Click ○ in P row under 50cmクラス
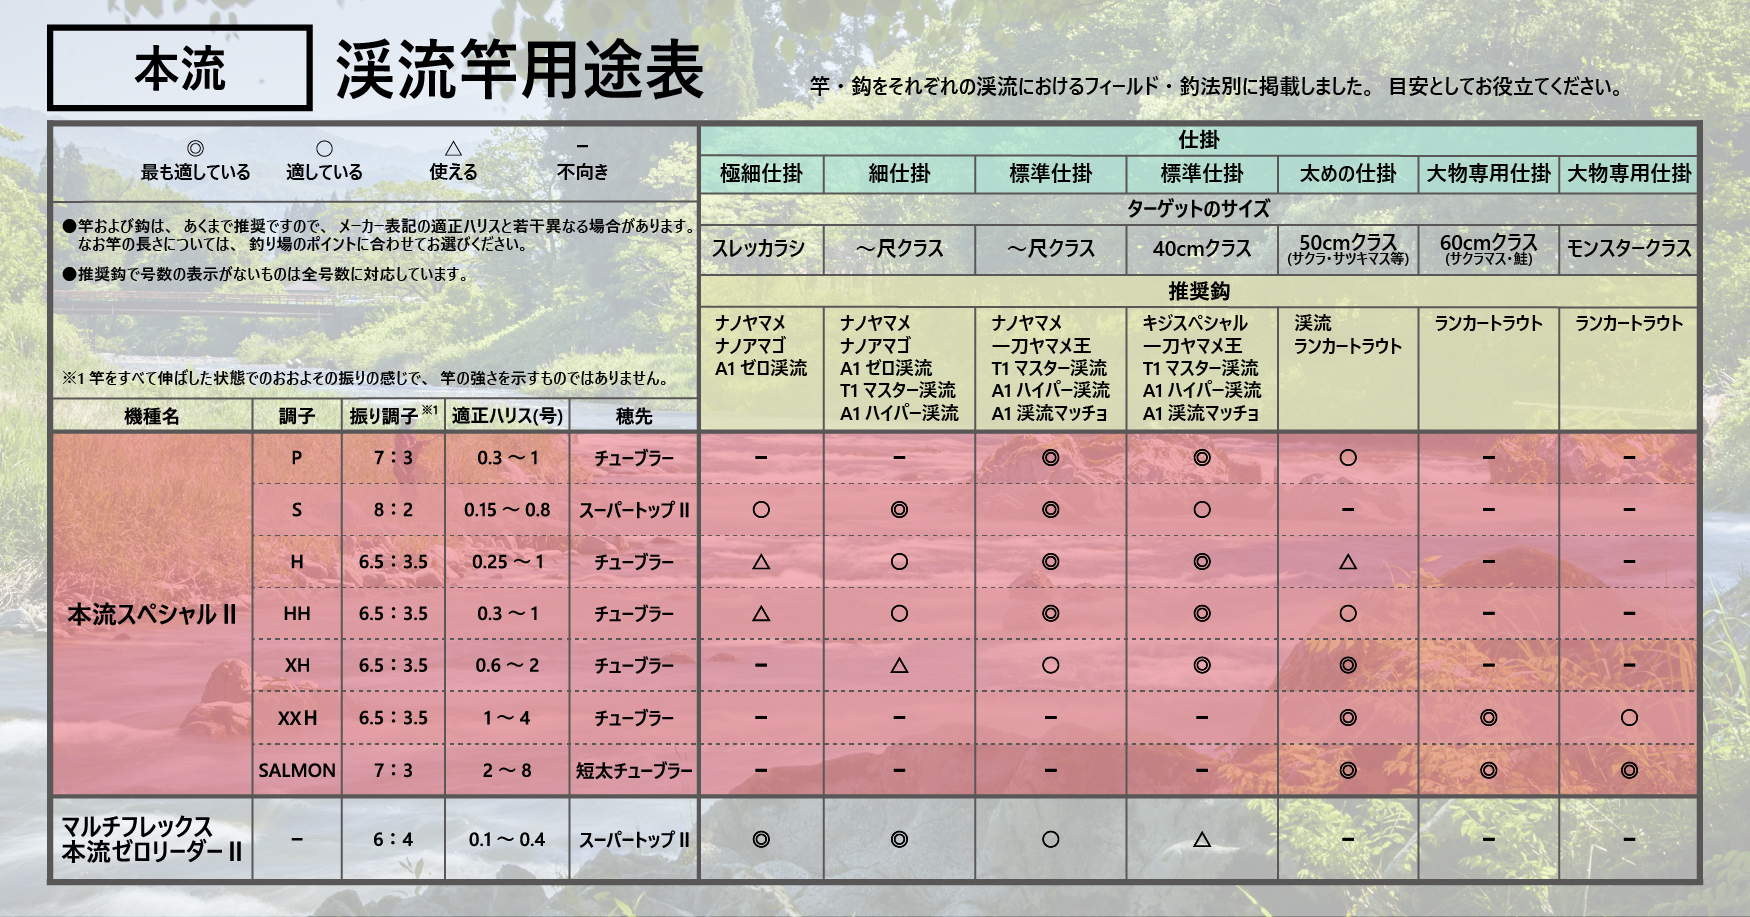 pos(1348,458)
